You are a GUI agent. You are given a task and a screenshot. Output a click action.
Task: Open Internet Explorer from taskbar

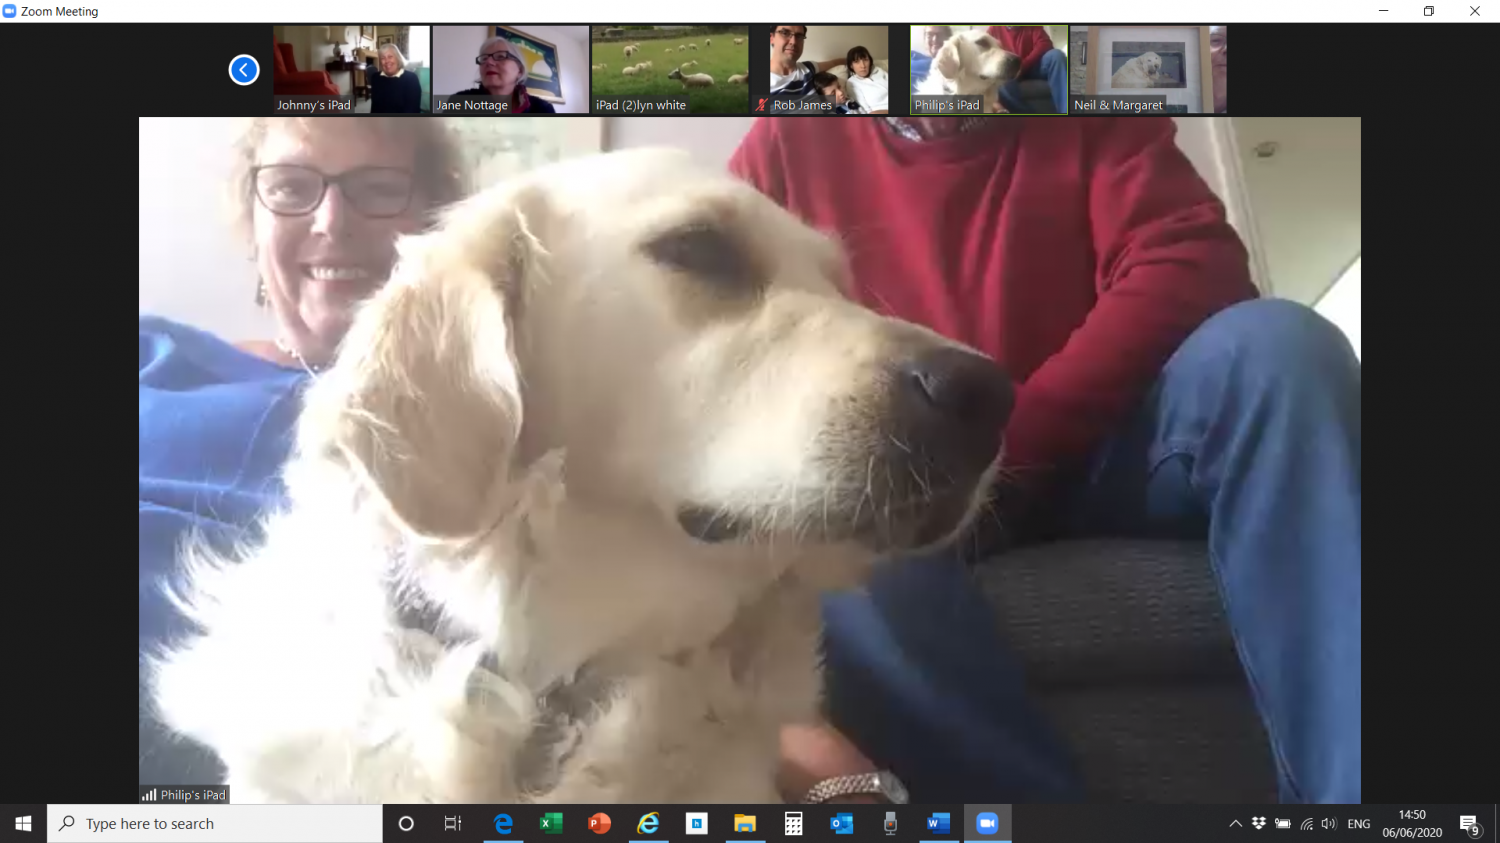click(648, 823)
